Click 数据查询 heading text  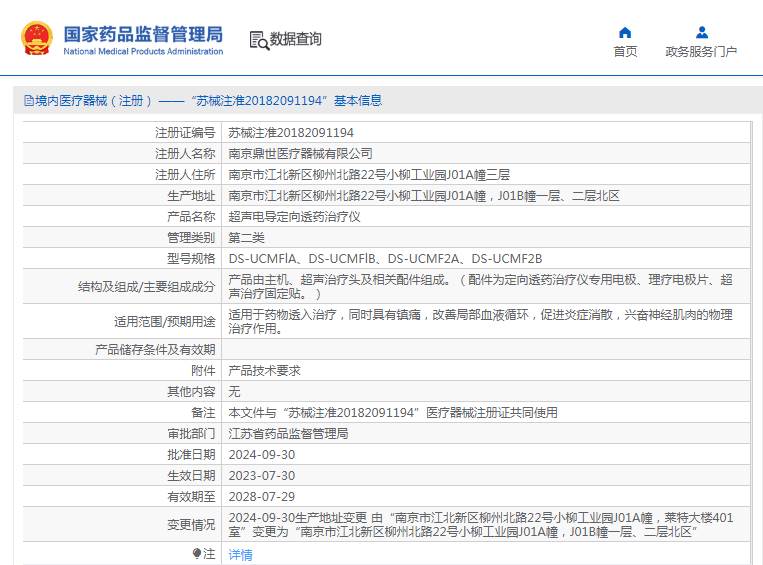(295, 39)
